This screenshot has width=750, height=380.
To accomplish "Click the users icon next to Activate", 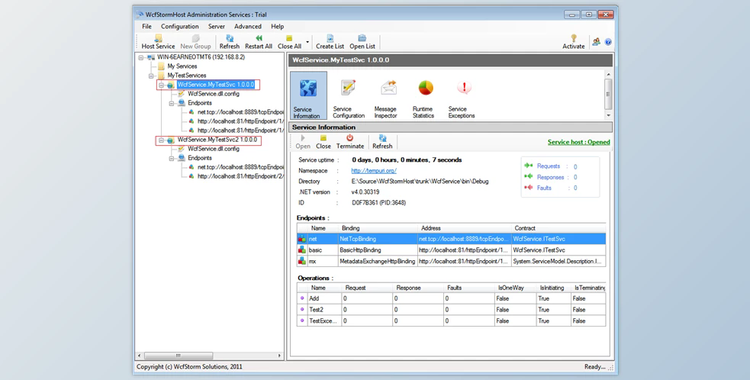I will tap(596, 42).
